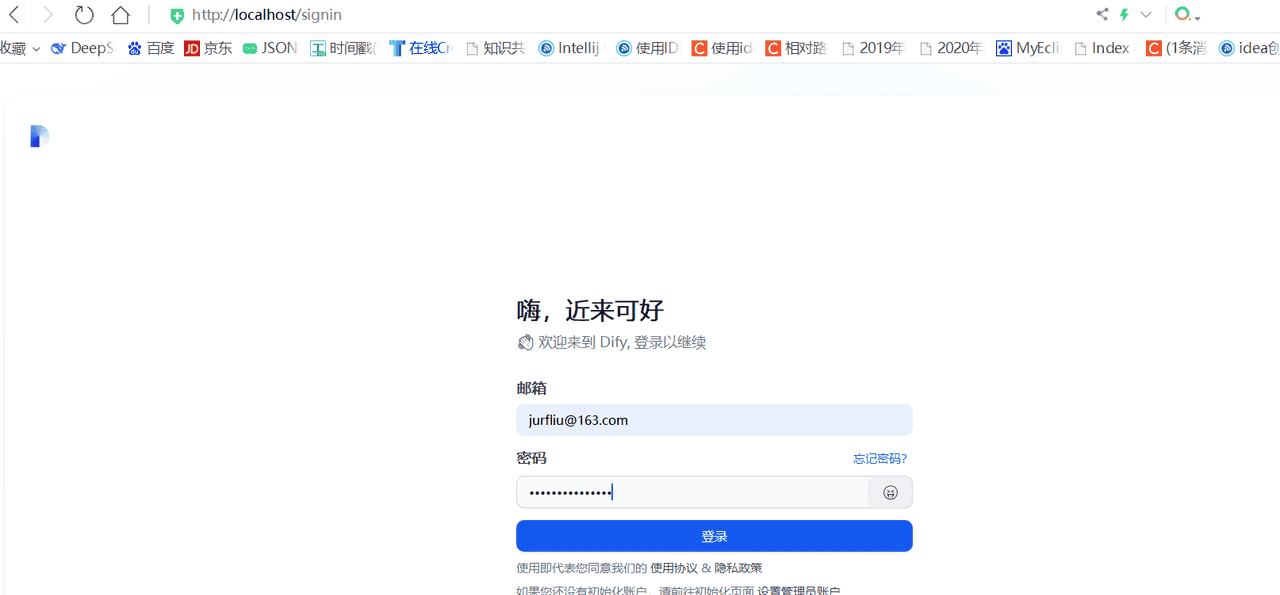
Task: Reload the page with the refresh icon
Action: coord(84,15)
